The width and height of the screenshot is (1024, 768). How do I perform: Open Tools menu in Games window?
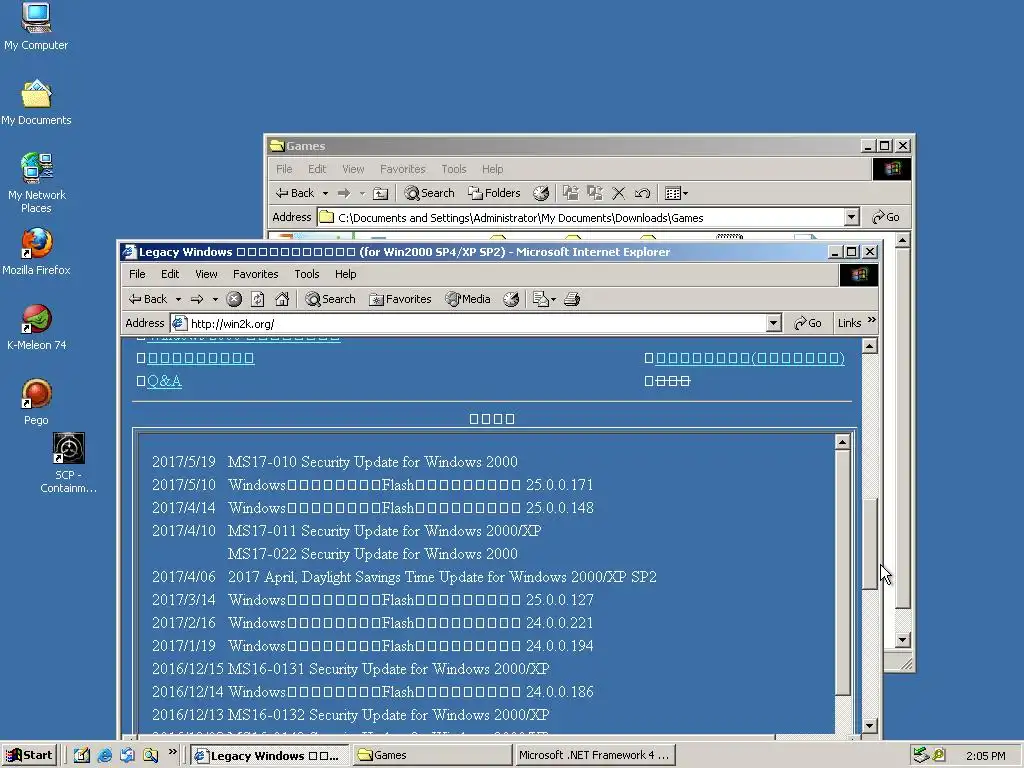453,169
